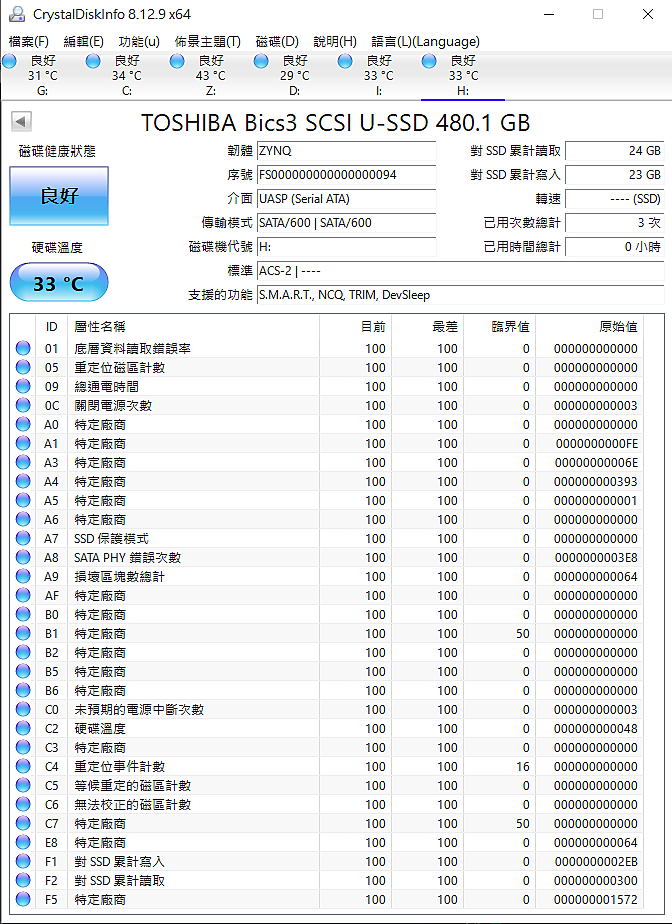This screenshot has height=924, width=672.
Task: Click the transfer mode field SATA/600 | SATA/600
Action: coord(347,223)
